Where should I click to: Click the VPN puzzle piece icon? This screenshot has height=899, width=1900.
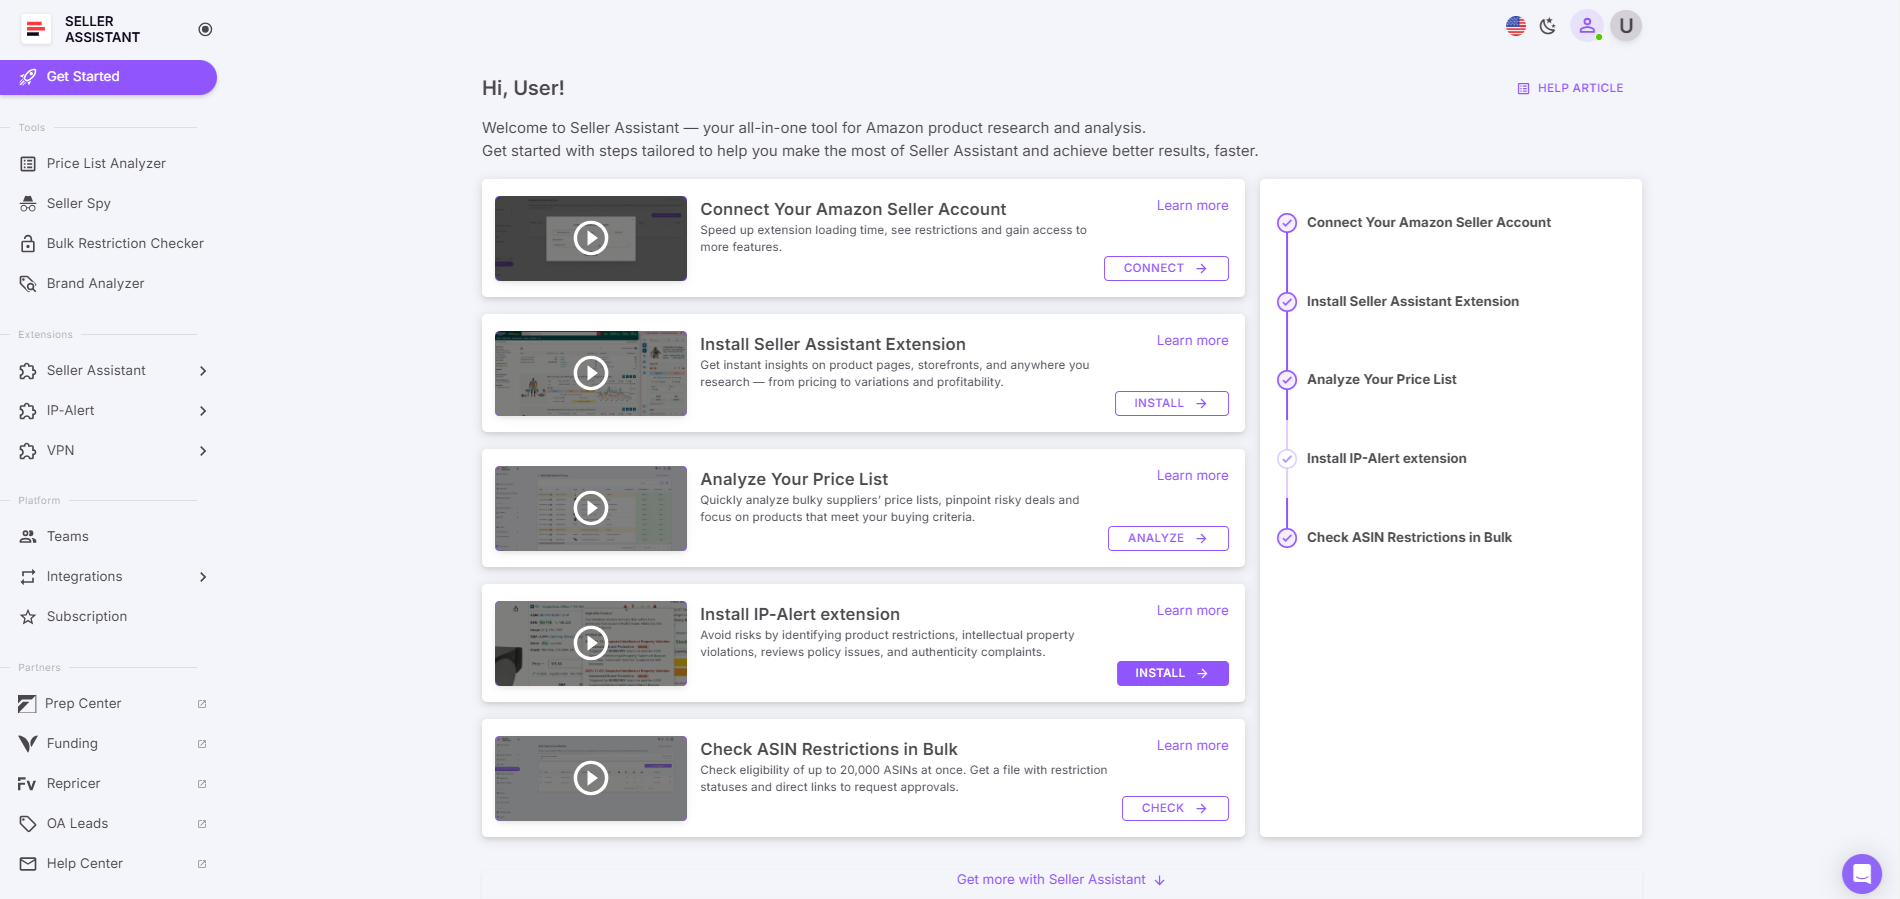coord(28,451)
